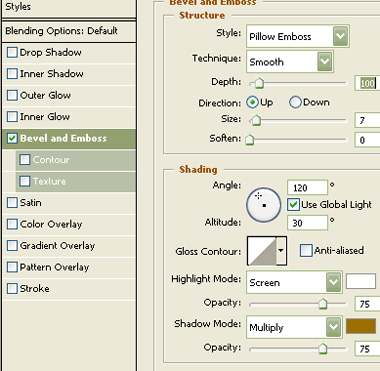Select the Inner Shadow list label
The height and width of the screenshot is (371, 380).
pos(51,74)
